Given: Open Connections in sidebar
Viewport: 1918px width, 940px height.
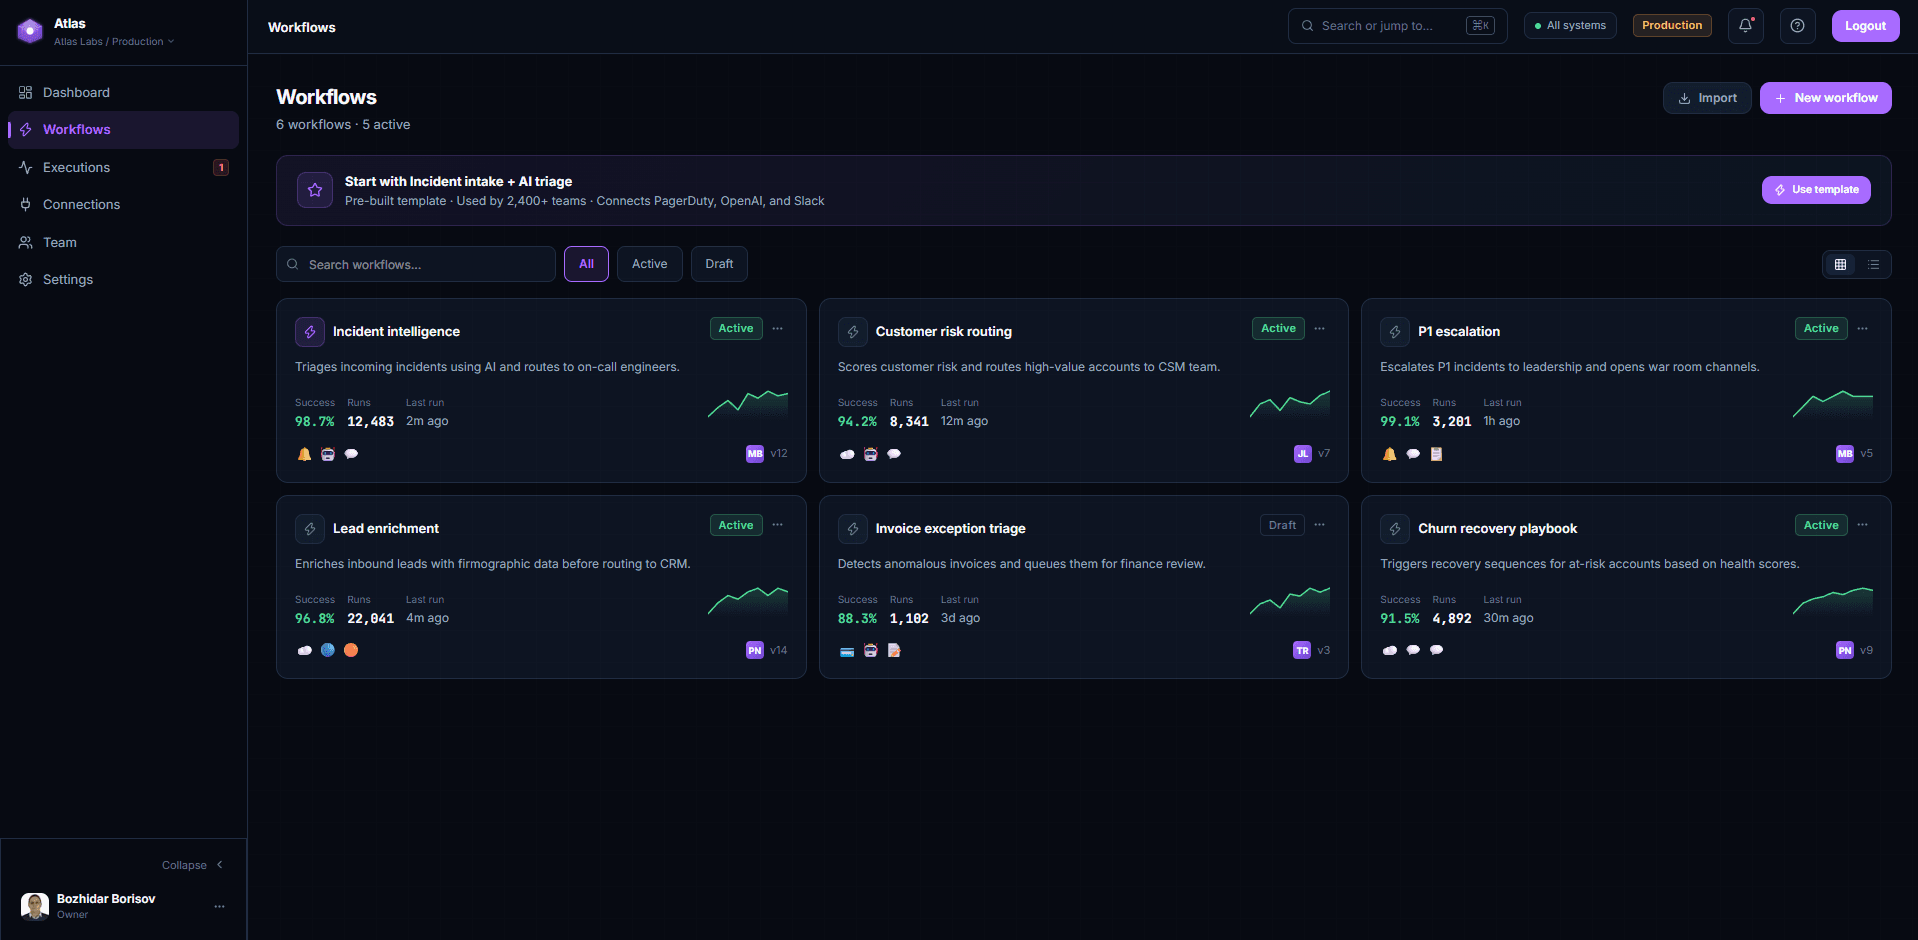Looking at the screenshot, I should (123, 205).
